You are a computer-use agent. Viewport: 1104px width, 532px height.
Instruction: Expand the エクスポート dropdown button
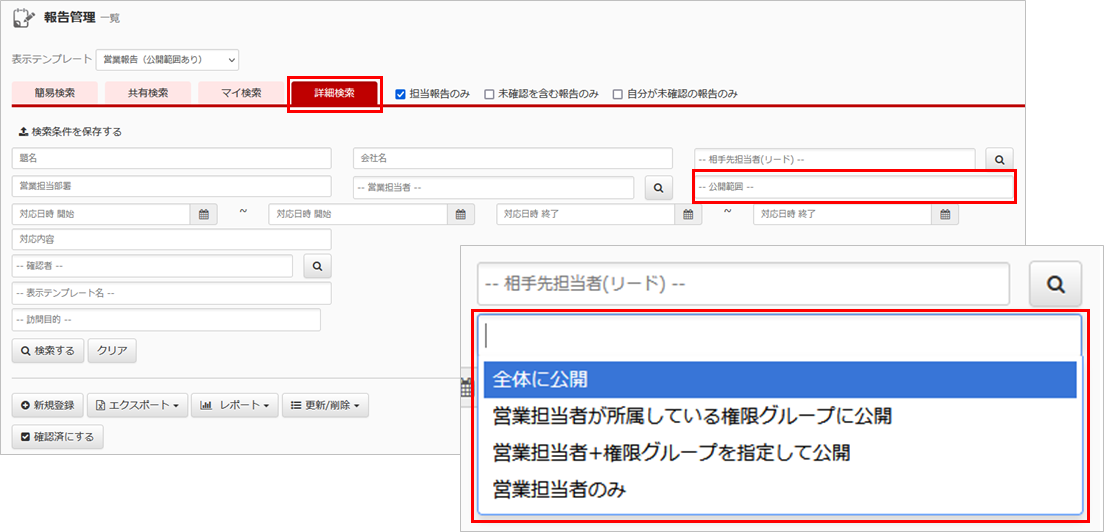138,405
